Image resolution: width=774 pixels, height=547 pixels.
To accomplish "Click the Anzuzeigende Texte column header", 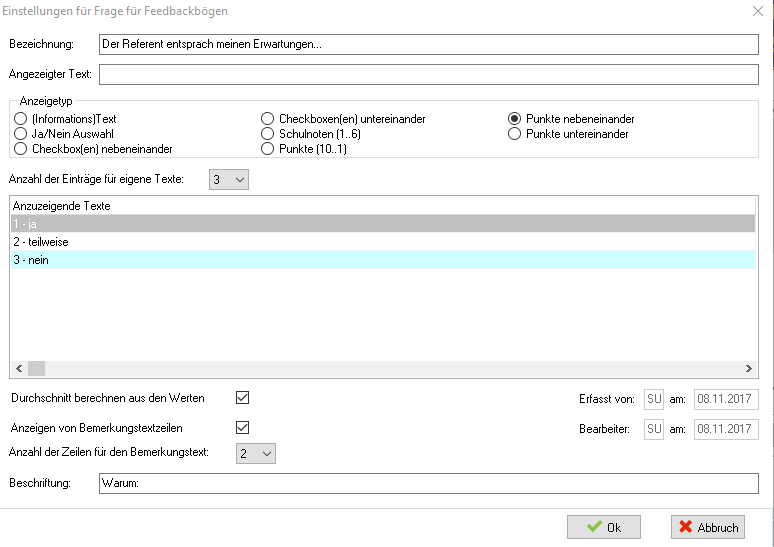I will (x=383, y=206).
